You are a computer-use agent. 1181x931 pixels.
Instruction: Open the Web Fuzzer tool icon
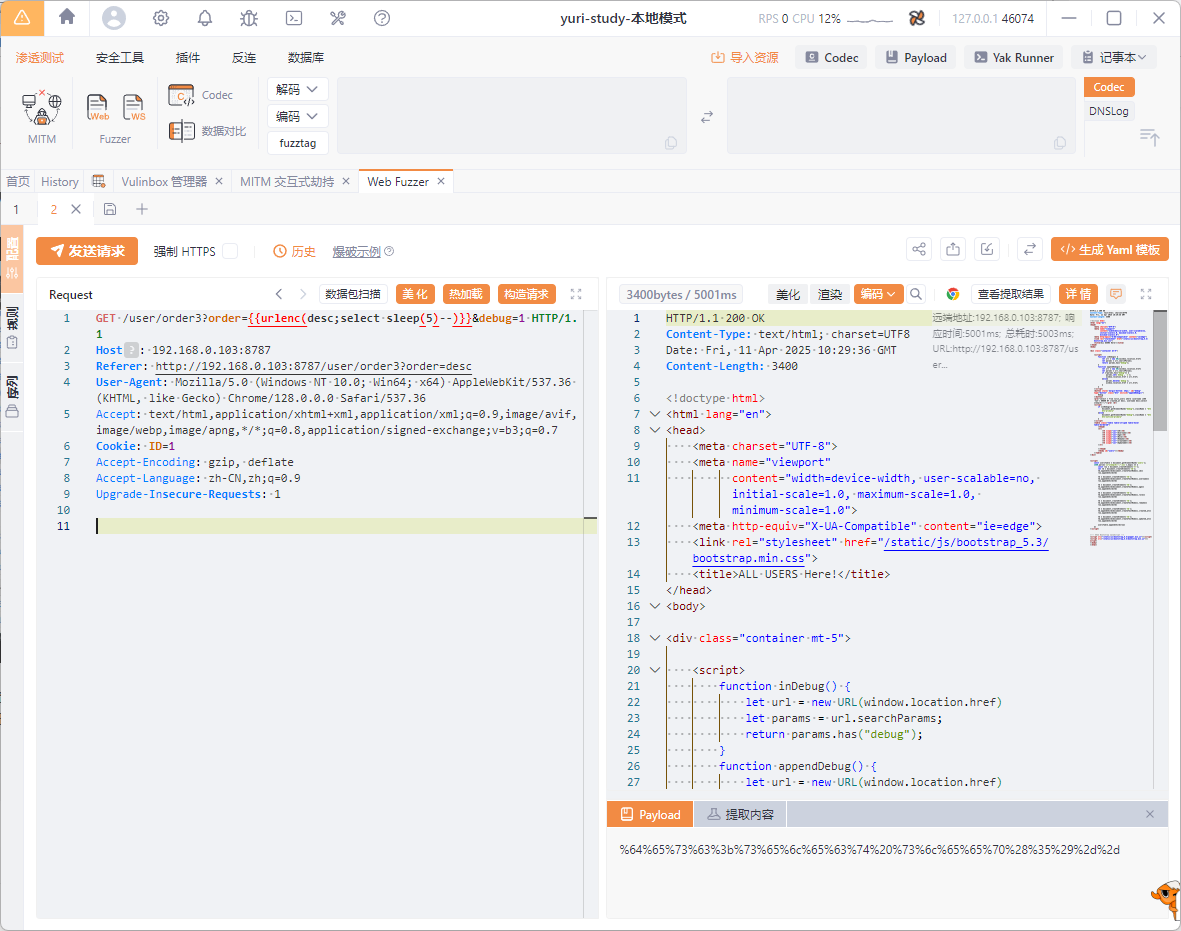[98, 108]
